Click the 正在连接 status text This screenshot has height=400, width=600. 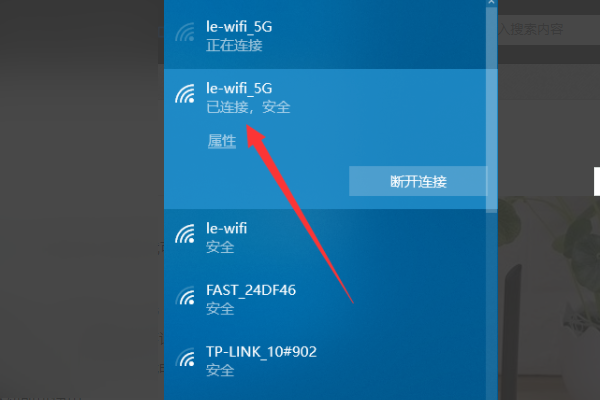click(234, 46)
